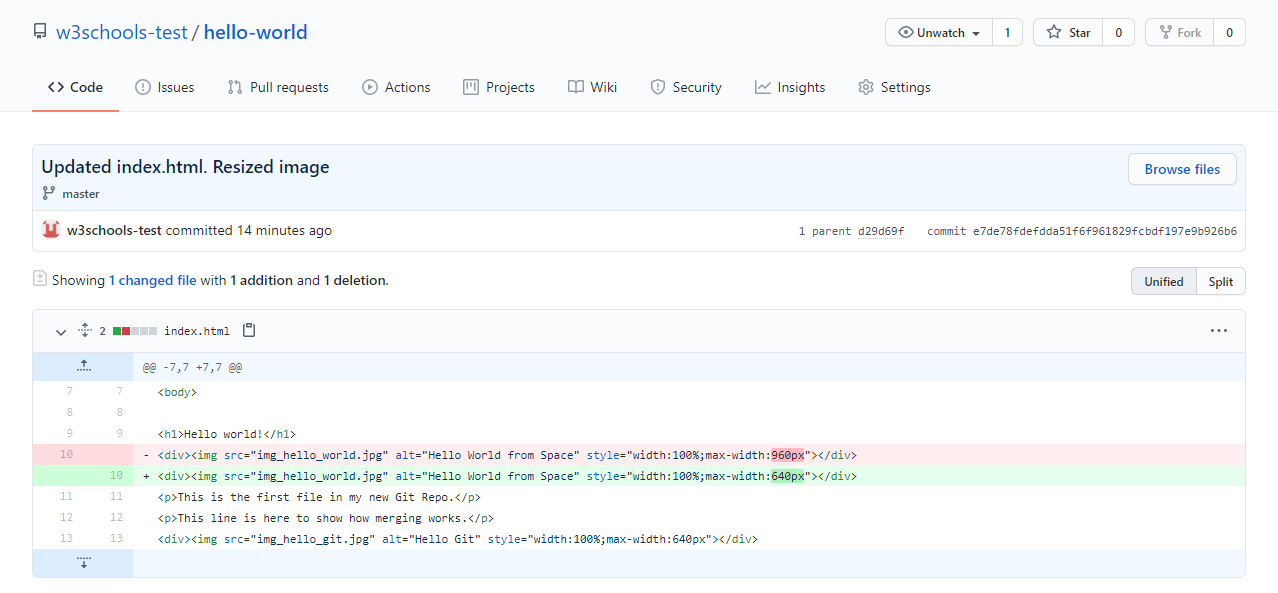The width and height of the screenshot is (1278, 593).
Task: Open the Wiki tab
Action: coord(592,87)
